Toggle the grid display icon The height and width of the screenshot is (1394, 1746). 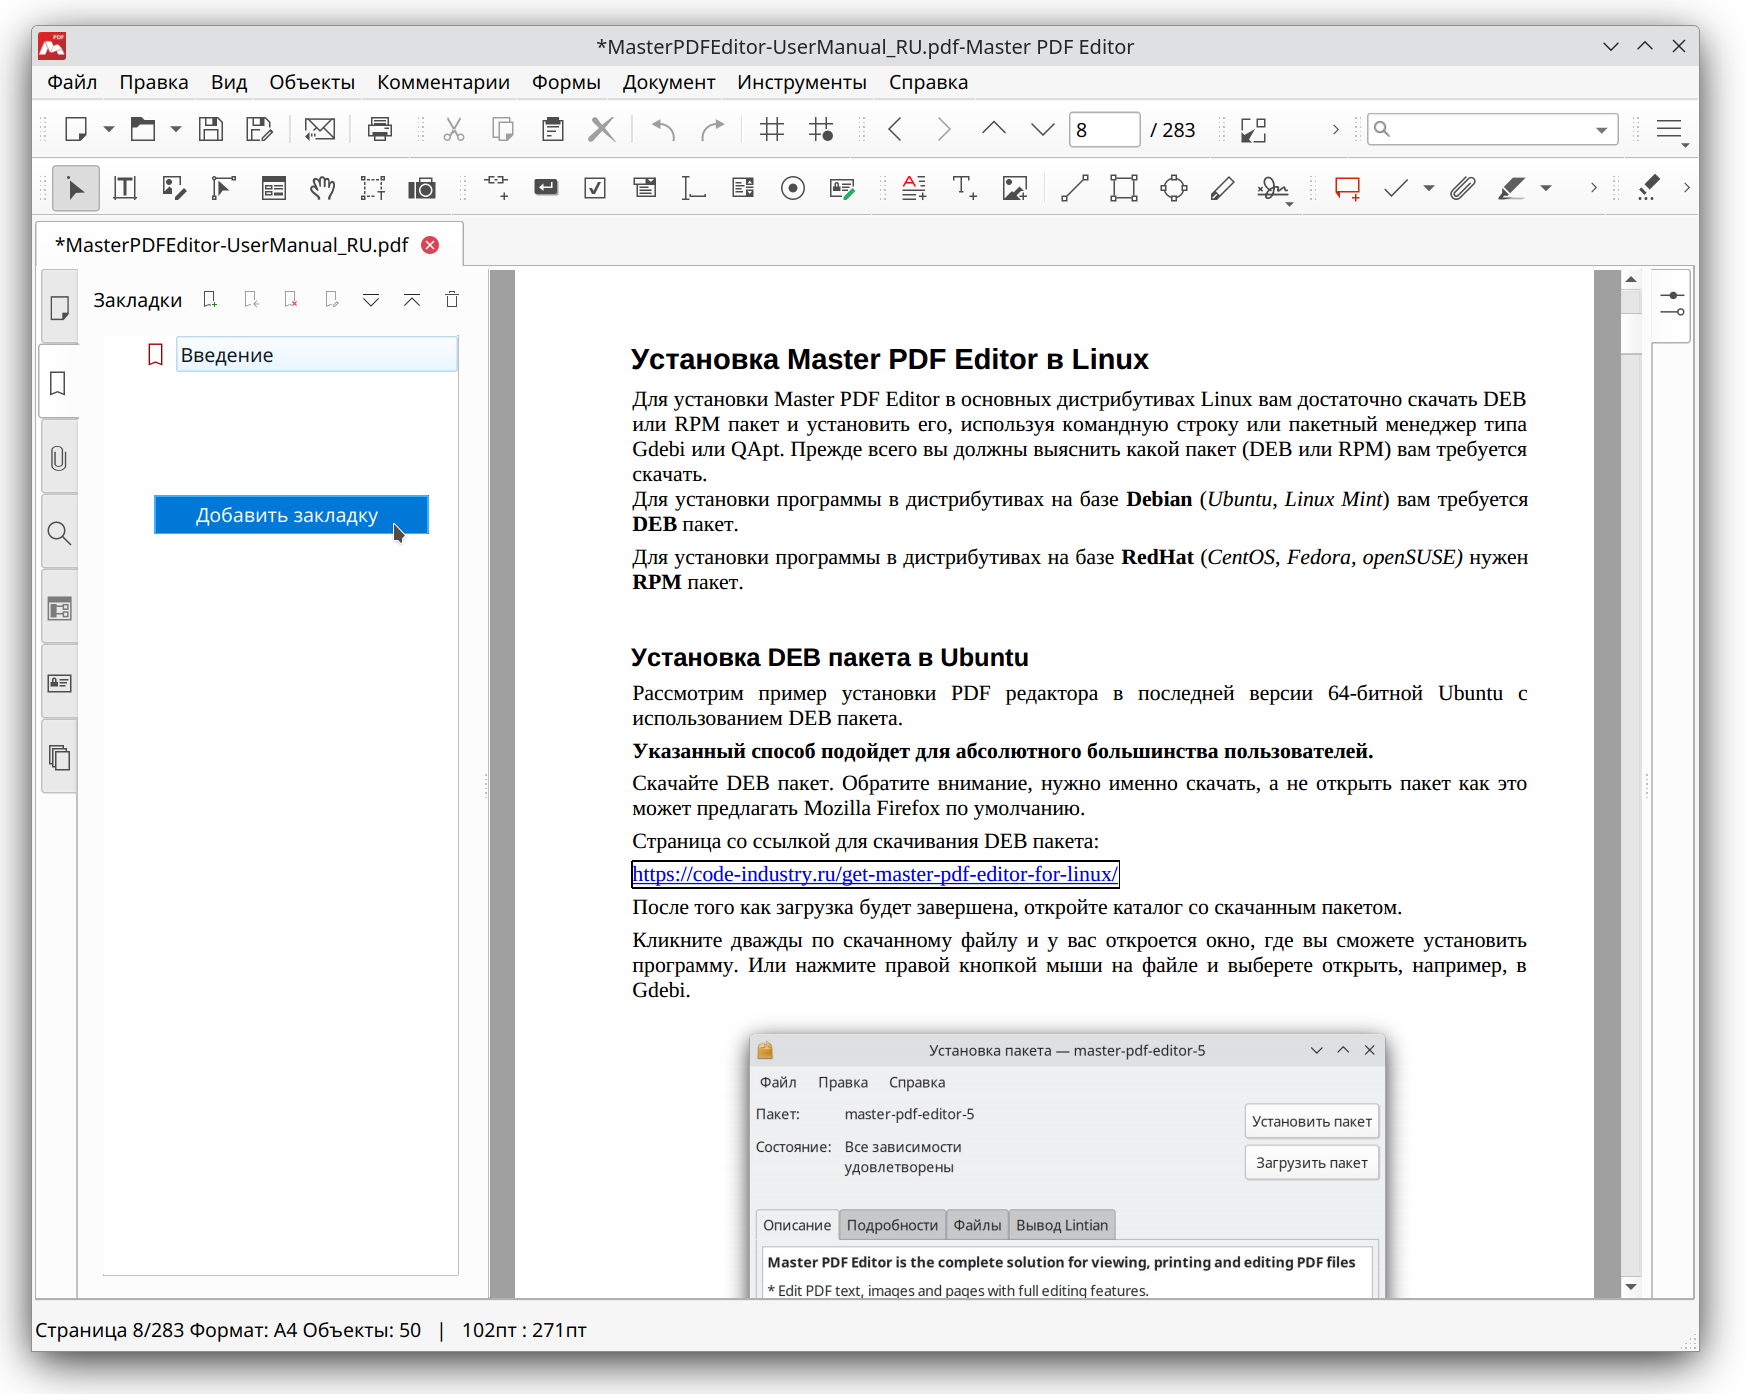[x=771, y=129]
